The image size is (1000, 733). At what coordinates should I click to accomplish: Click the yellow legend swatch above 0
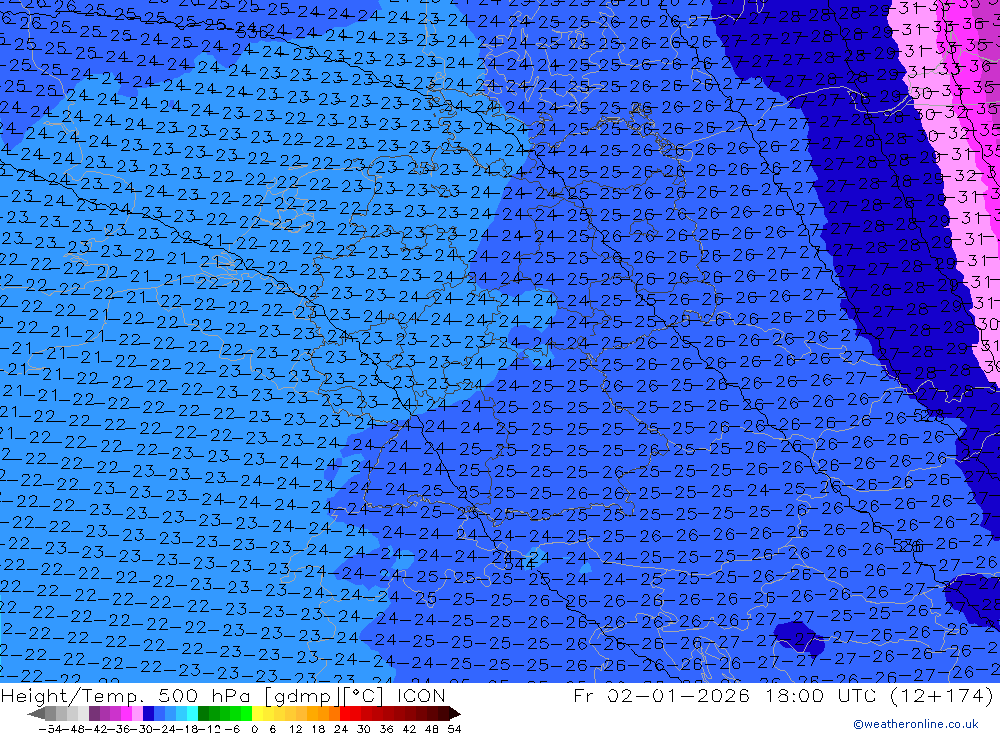257,714
